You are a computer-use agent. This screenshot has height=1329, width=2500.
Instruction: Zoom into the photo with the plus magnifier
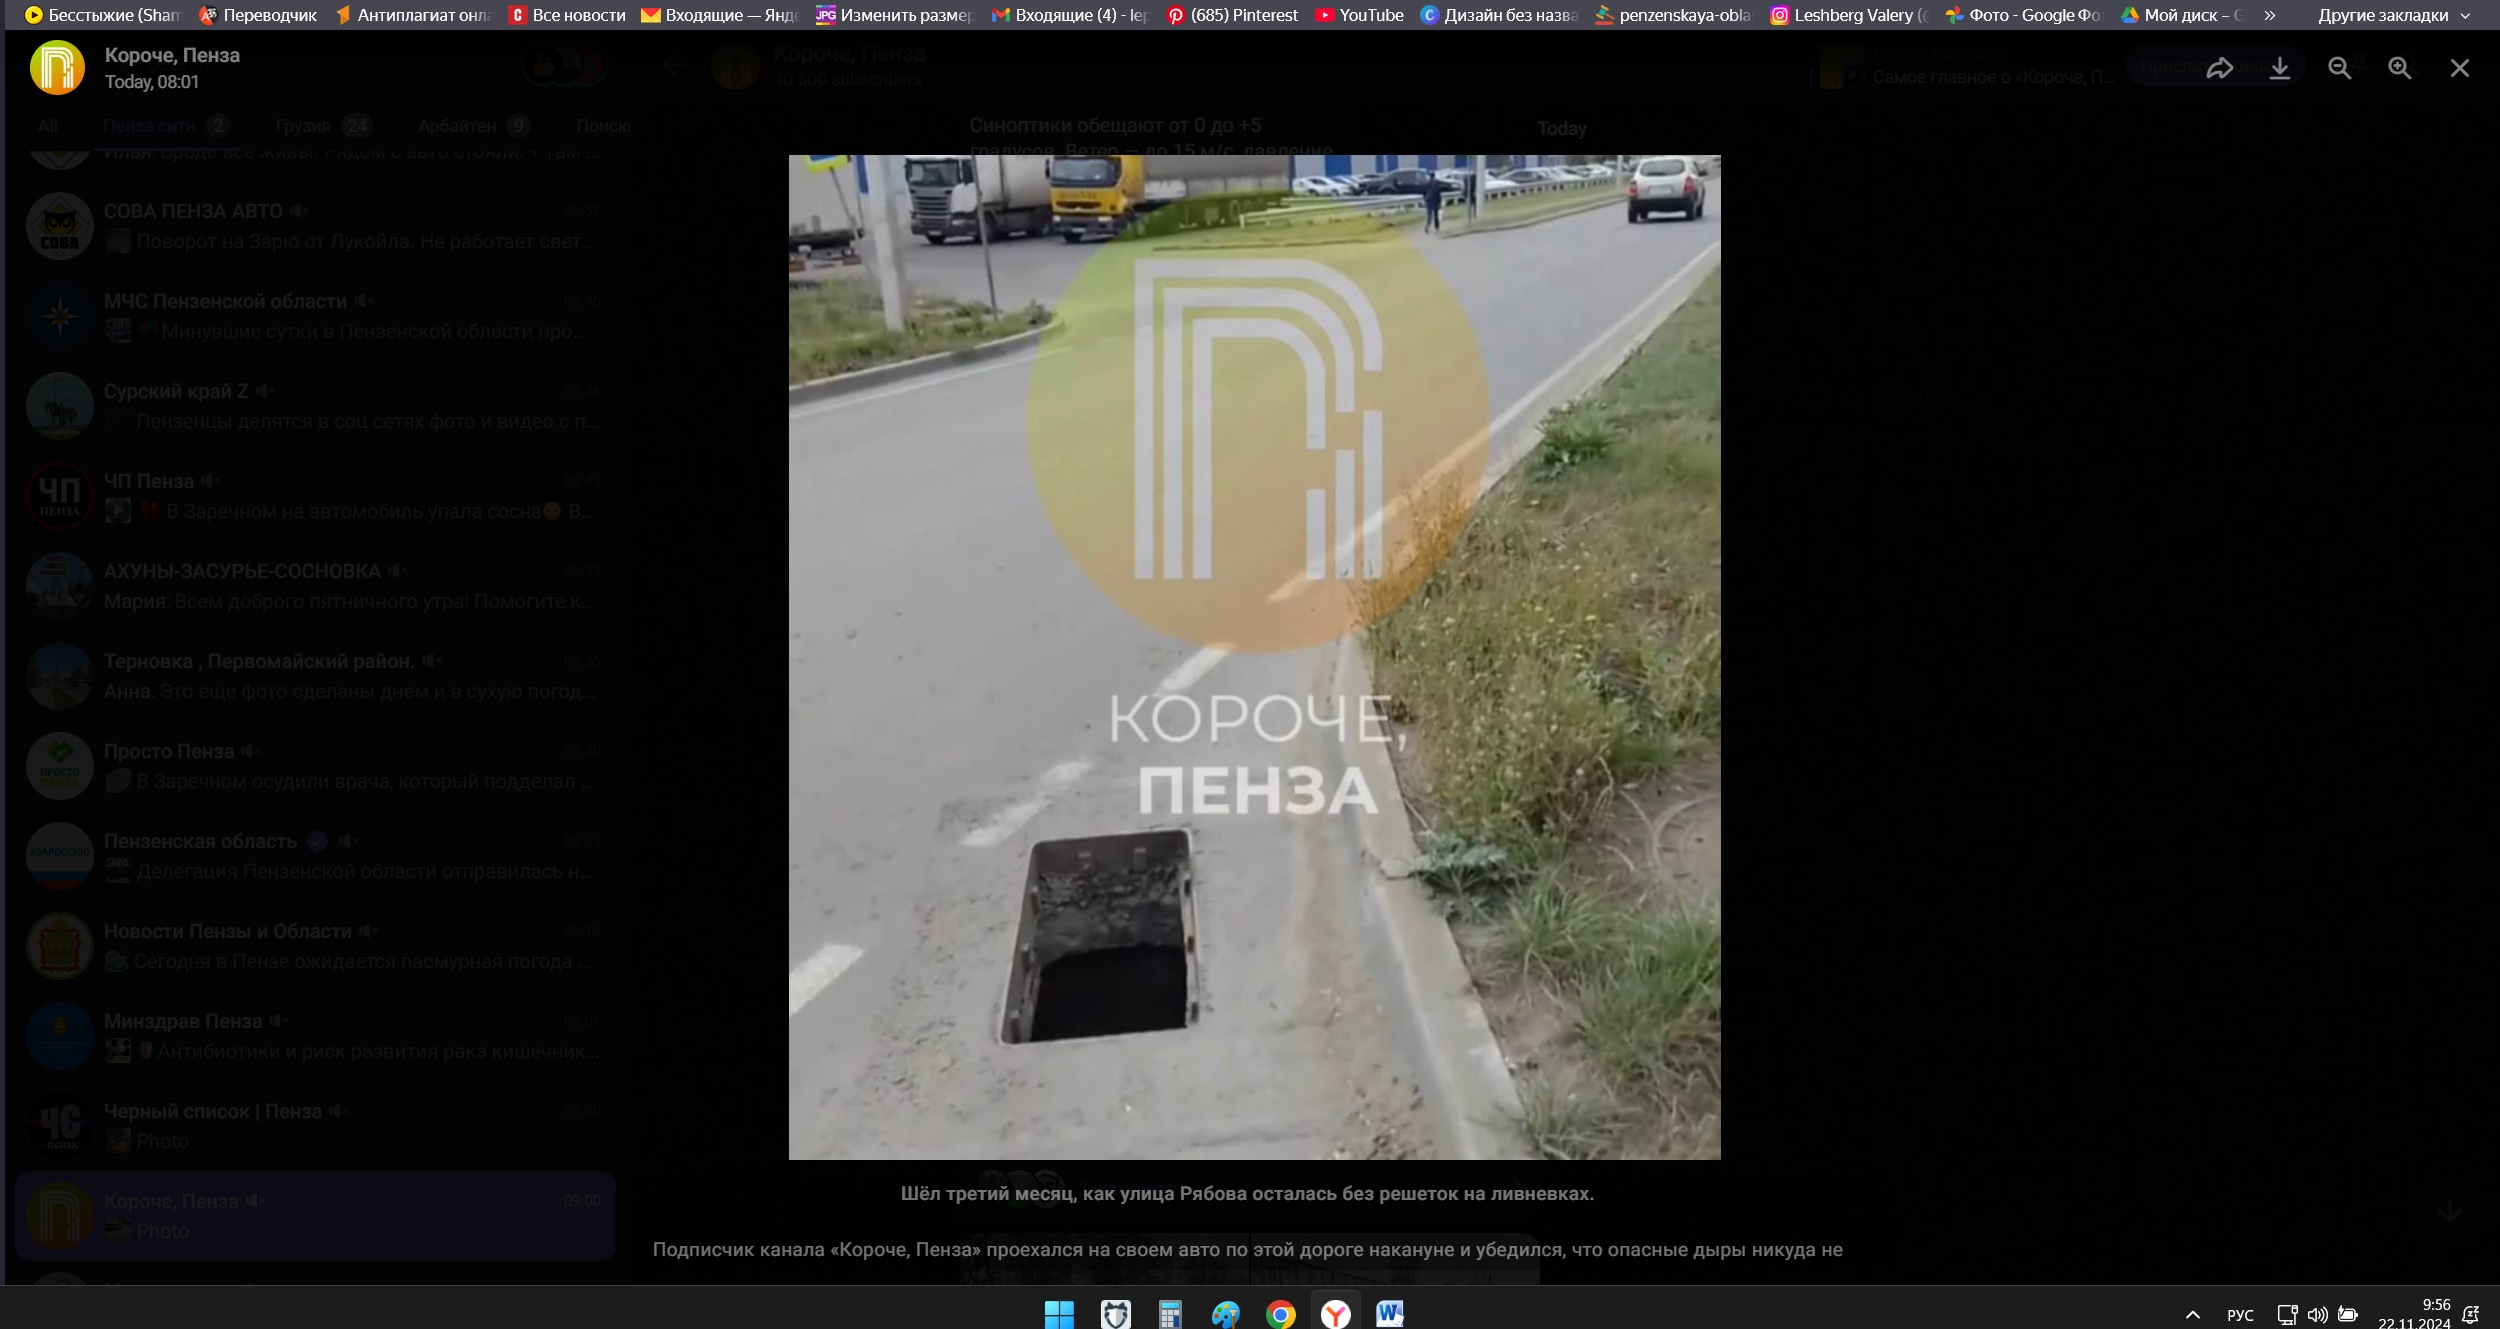click(2401, 66)
